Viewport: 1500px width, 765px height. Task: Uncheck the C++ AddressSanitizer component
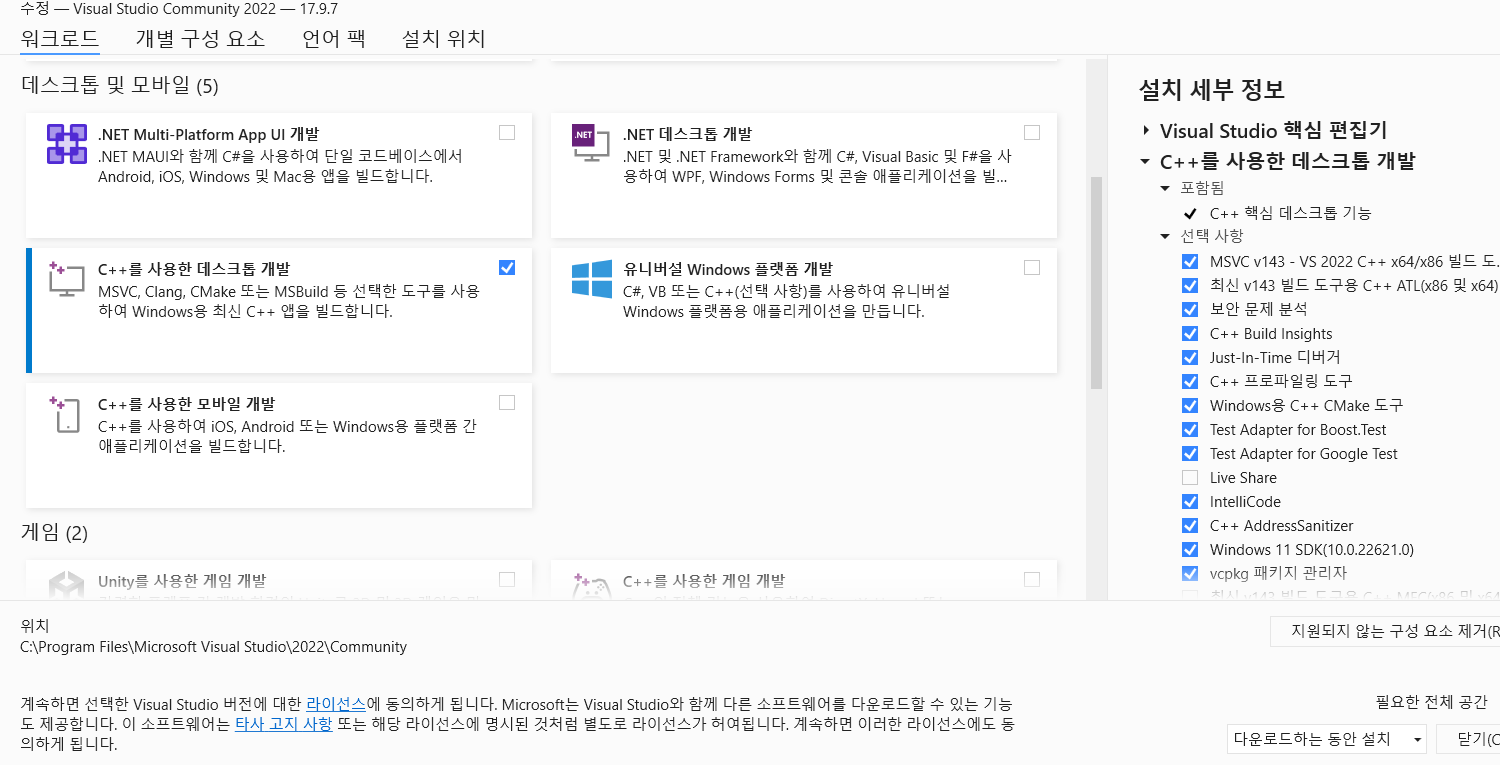click(x=1190, y=525)
